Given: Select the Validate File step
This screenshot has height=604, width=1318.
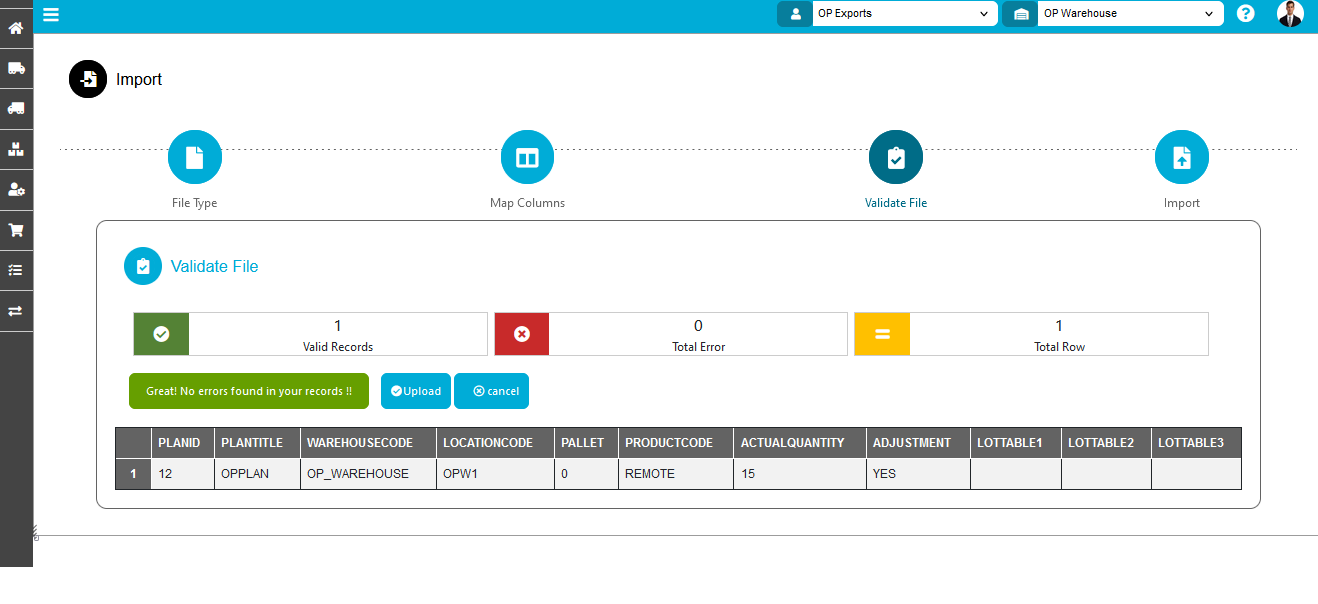Looking at the screenshot, I should 896,158.
